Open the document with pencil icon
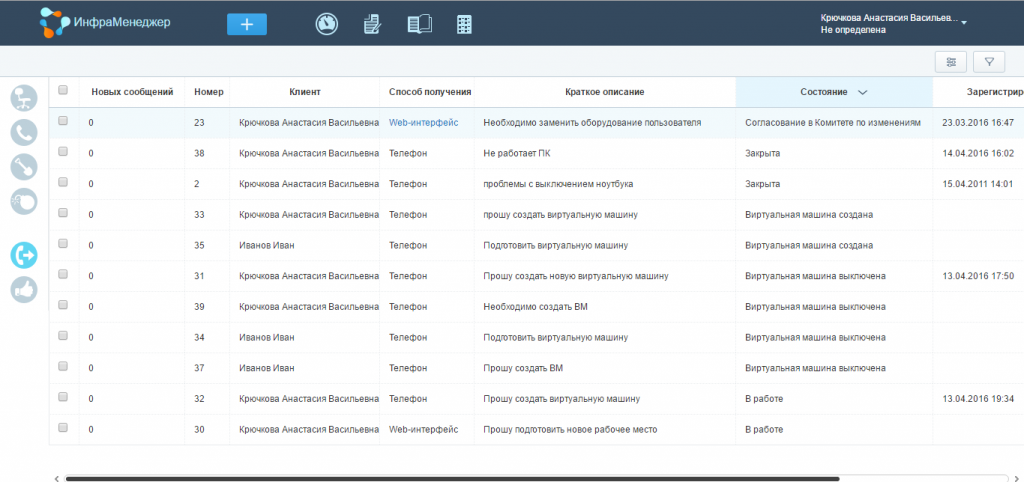The image size is (1024, 482). click(372, 24)
